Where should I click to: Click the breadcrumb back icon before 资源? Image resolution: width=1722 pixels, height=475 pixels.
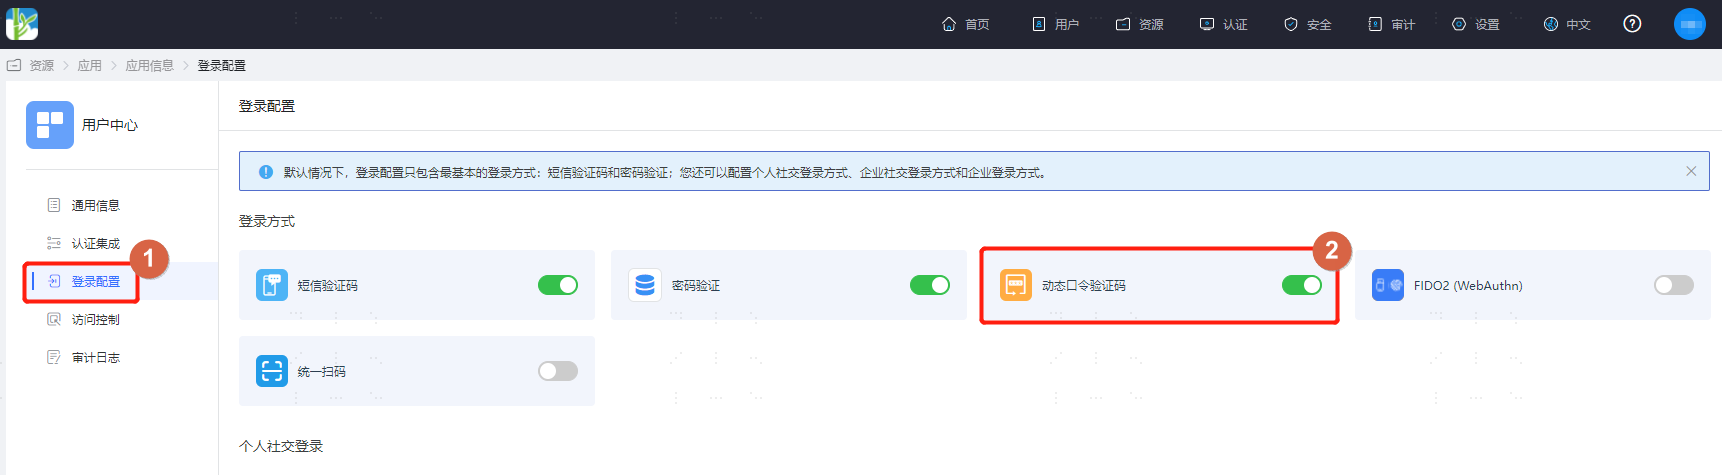click(14, 65)
